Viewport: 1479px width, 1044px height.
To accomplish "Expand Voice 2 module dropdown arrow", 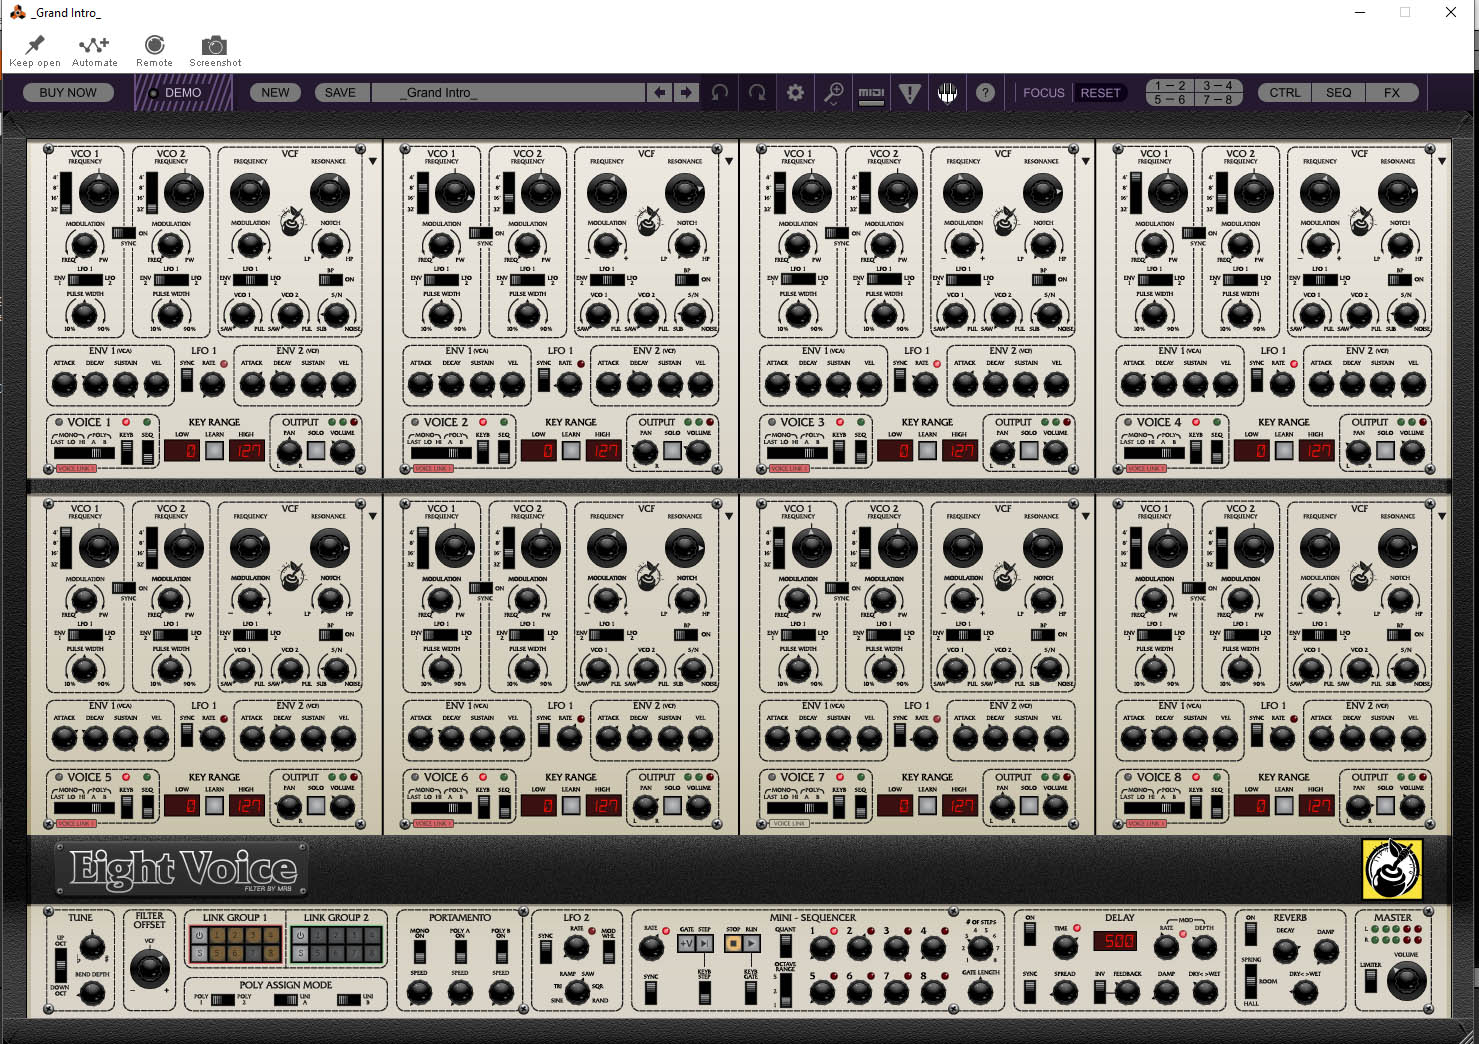I will [729, 161].
